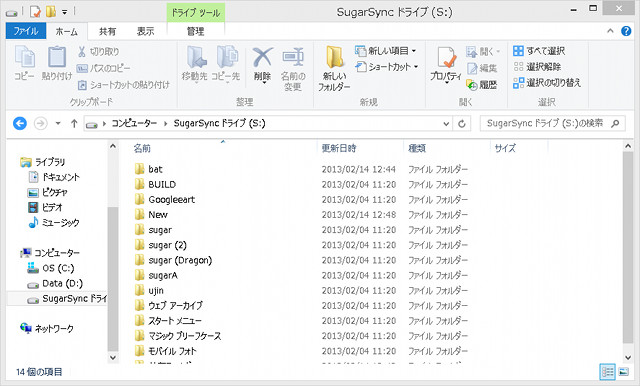Screen dimensions: 640x386
Task: Open the recent locations dropdown arrow
Action: tap(58, 123)
